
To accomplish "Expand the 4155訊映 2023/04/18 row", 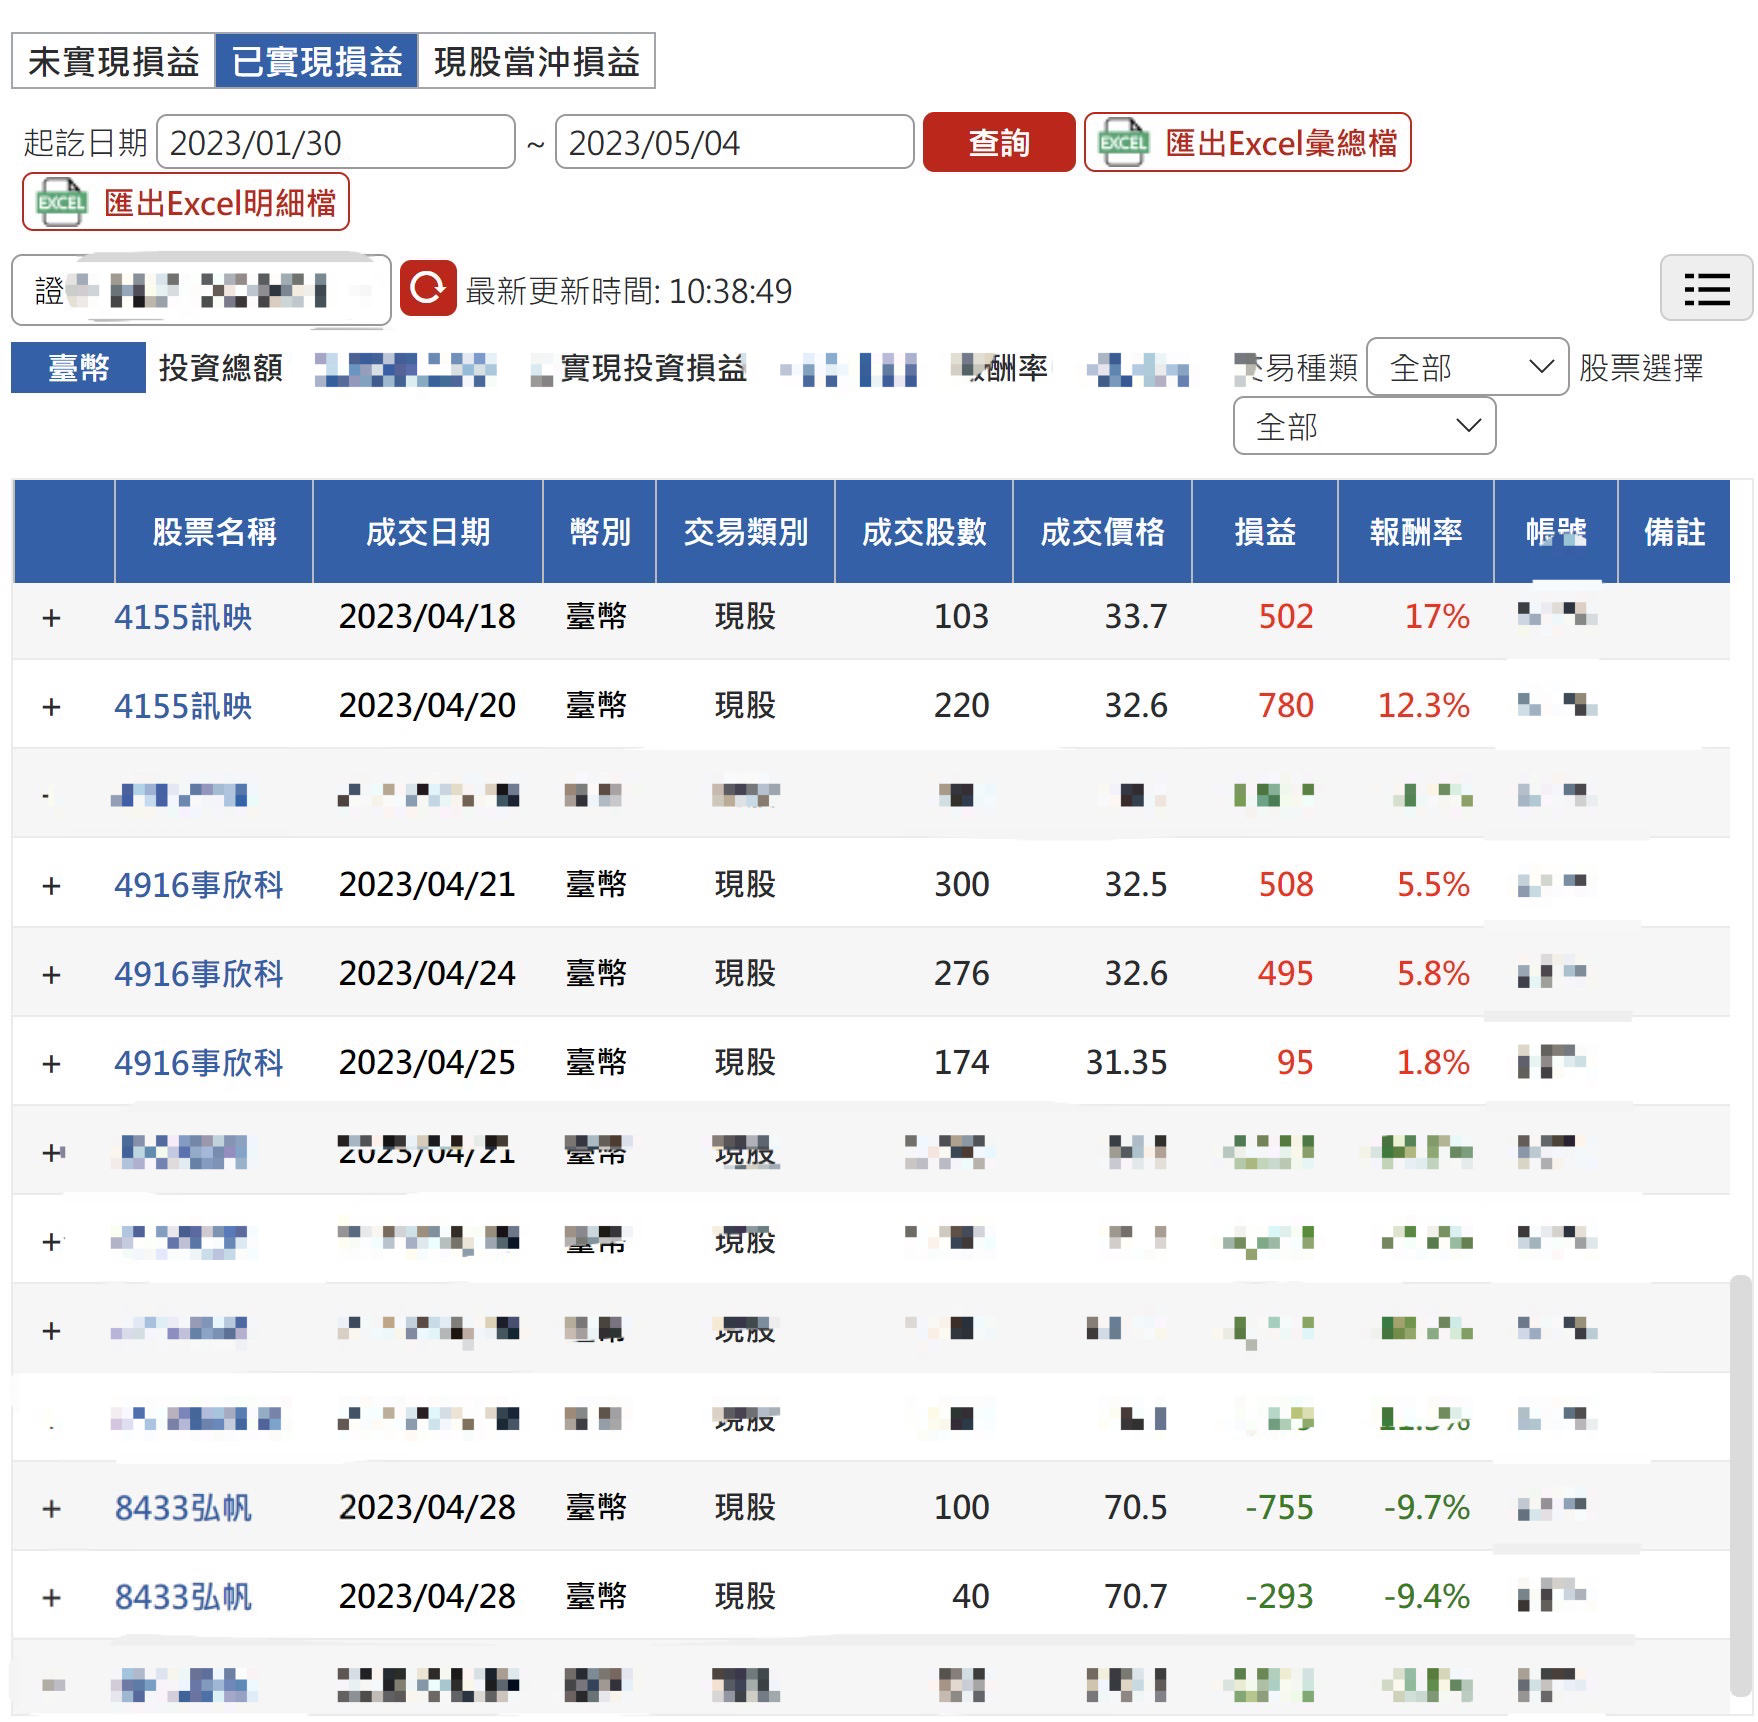I will pyautogui.click(x=52, y=618).
